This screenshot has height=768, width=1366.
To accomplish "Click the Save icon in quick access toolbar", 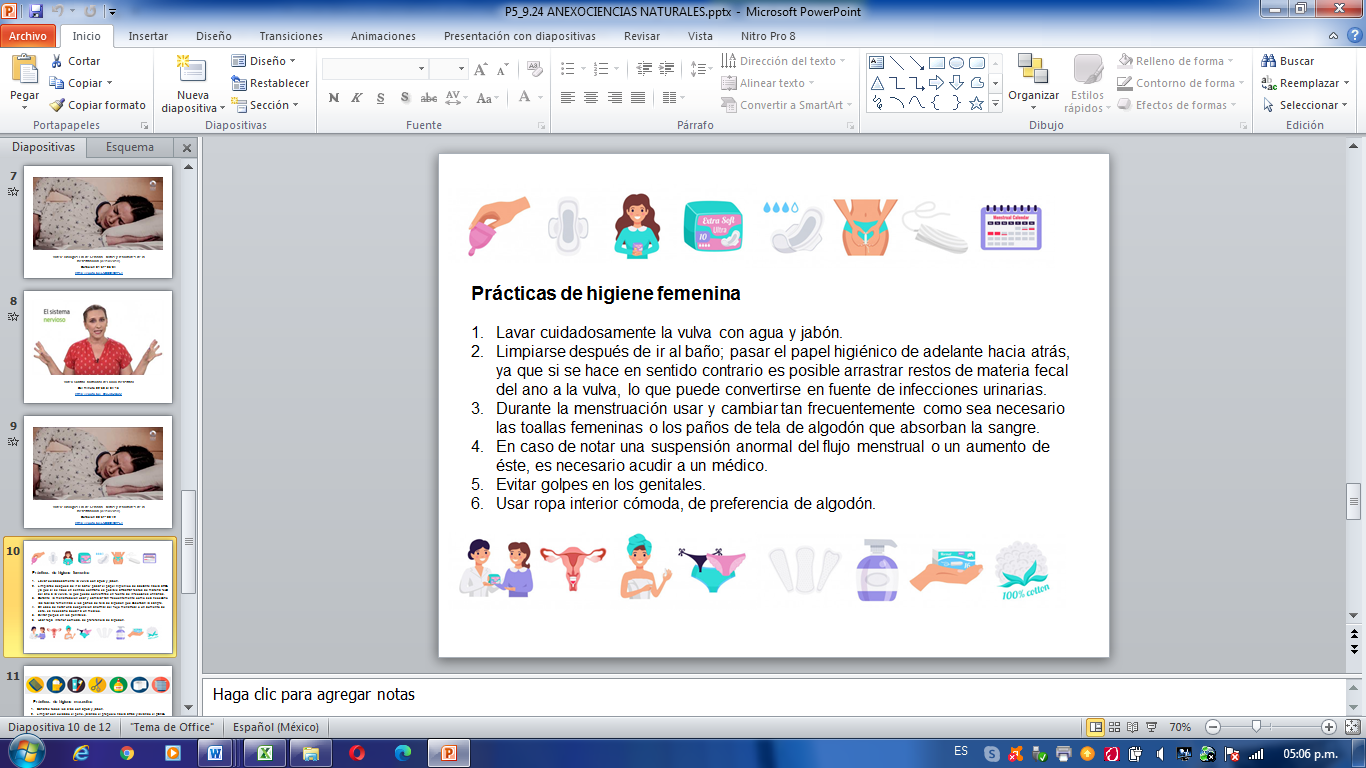I will pos(36,12).
